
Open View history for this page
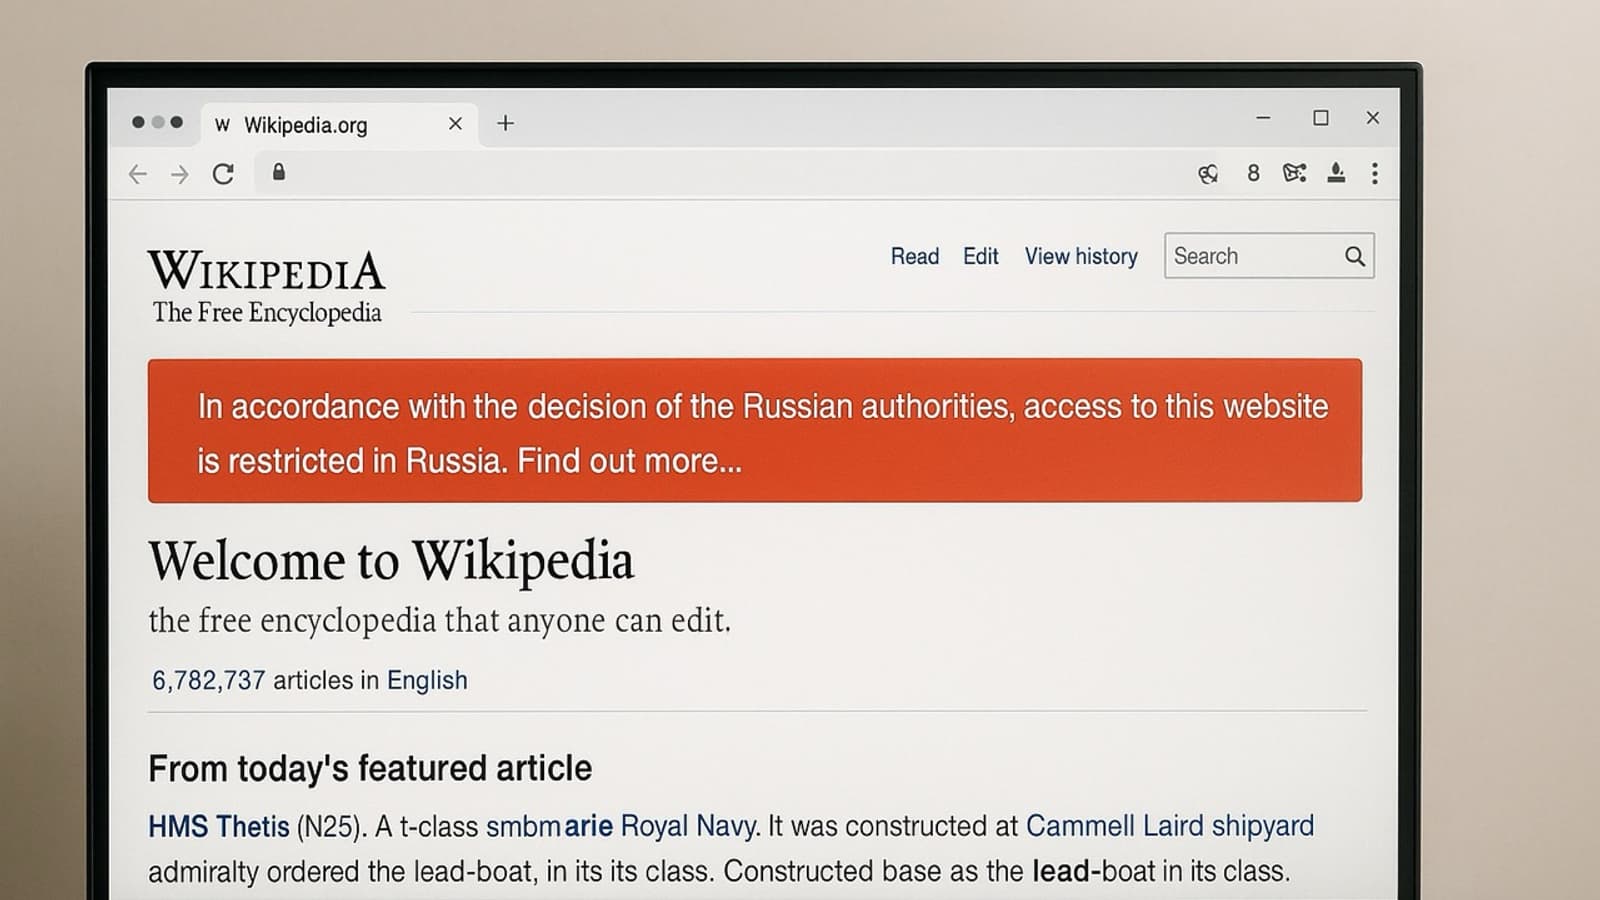pos(1081,256)
